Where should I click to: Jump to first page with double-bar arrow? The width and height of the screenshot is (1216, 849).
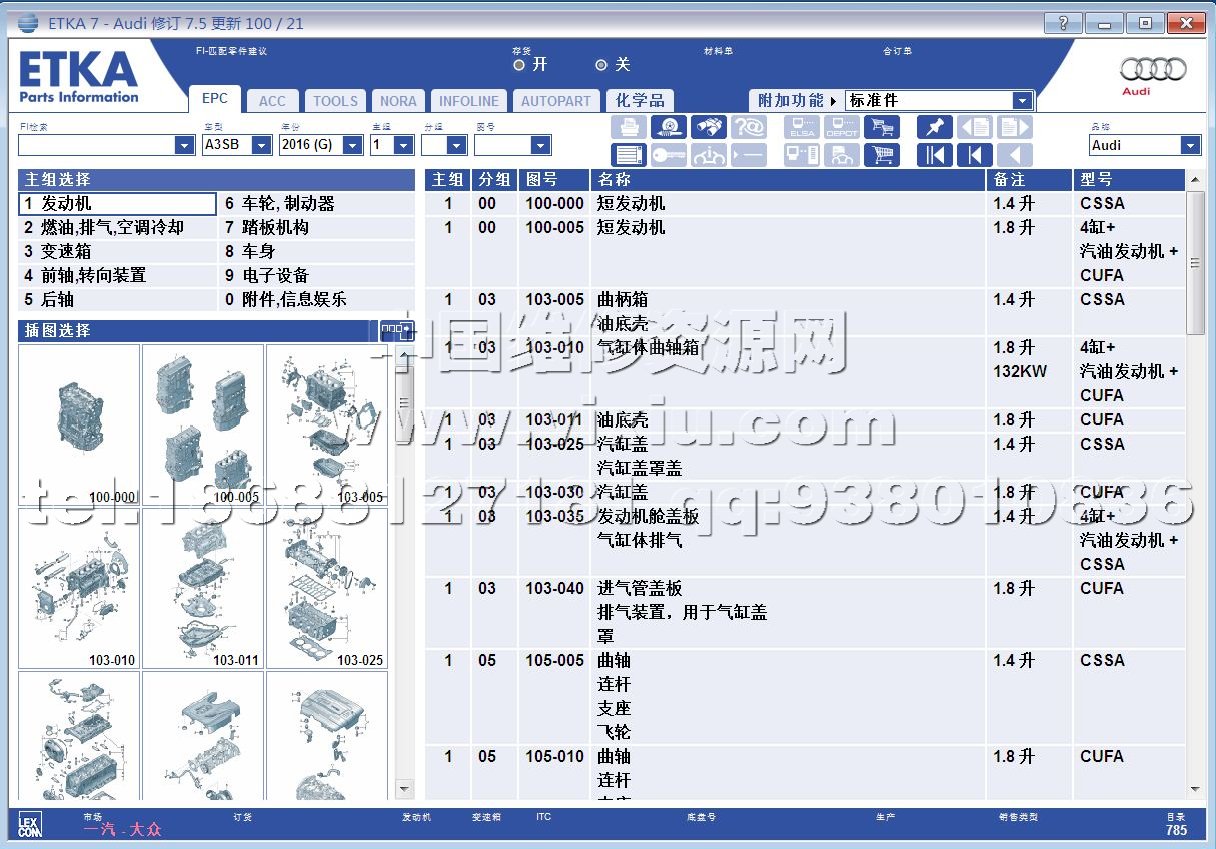pyautogui.click(x=934, y=155)
